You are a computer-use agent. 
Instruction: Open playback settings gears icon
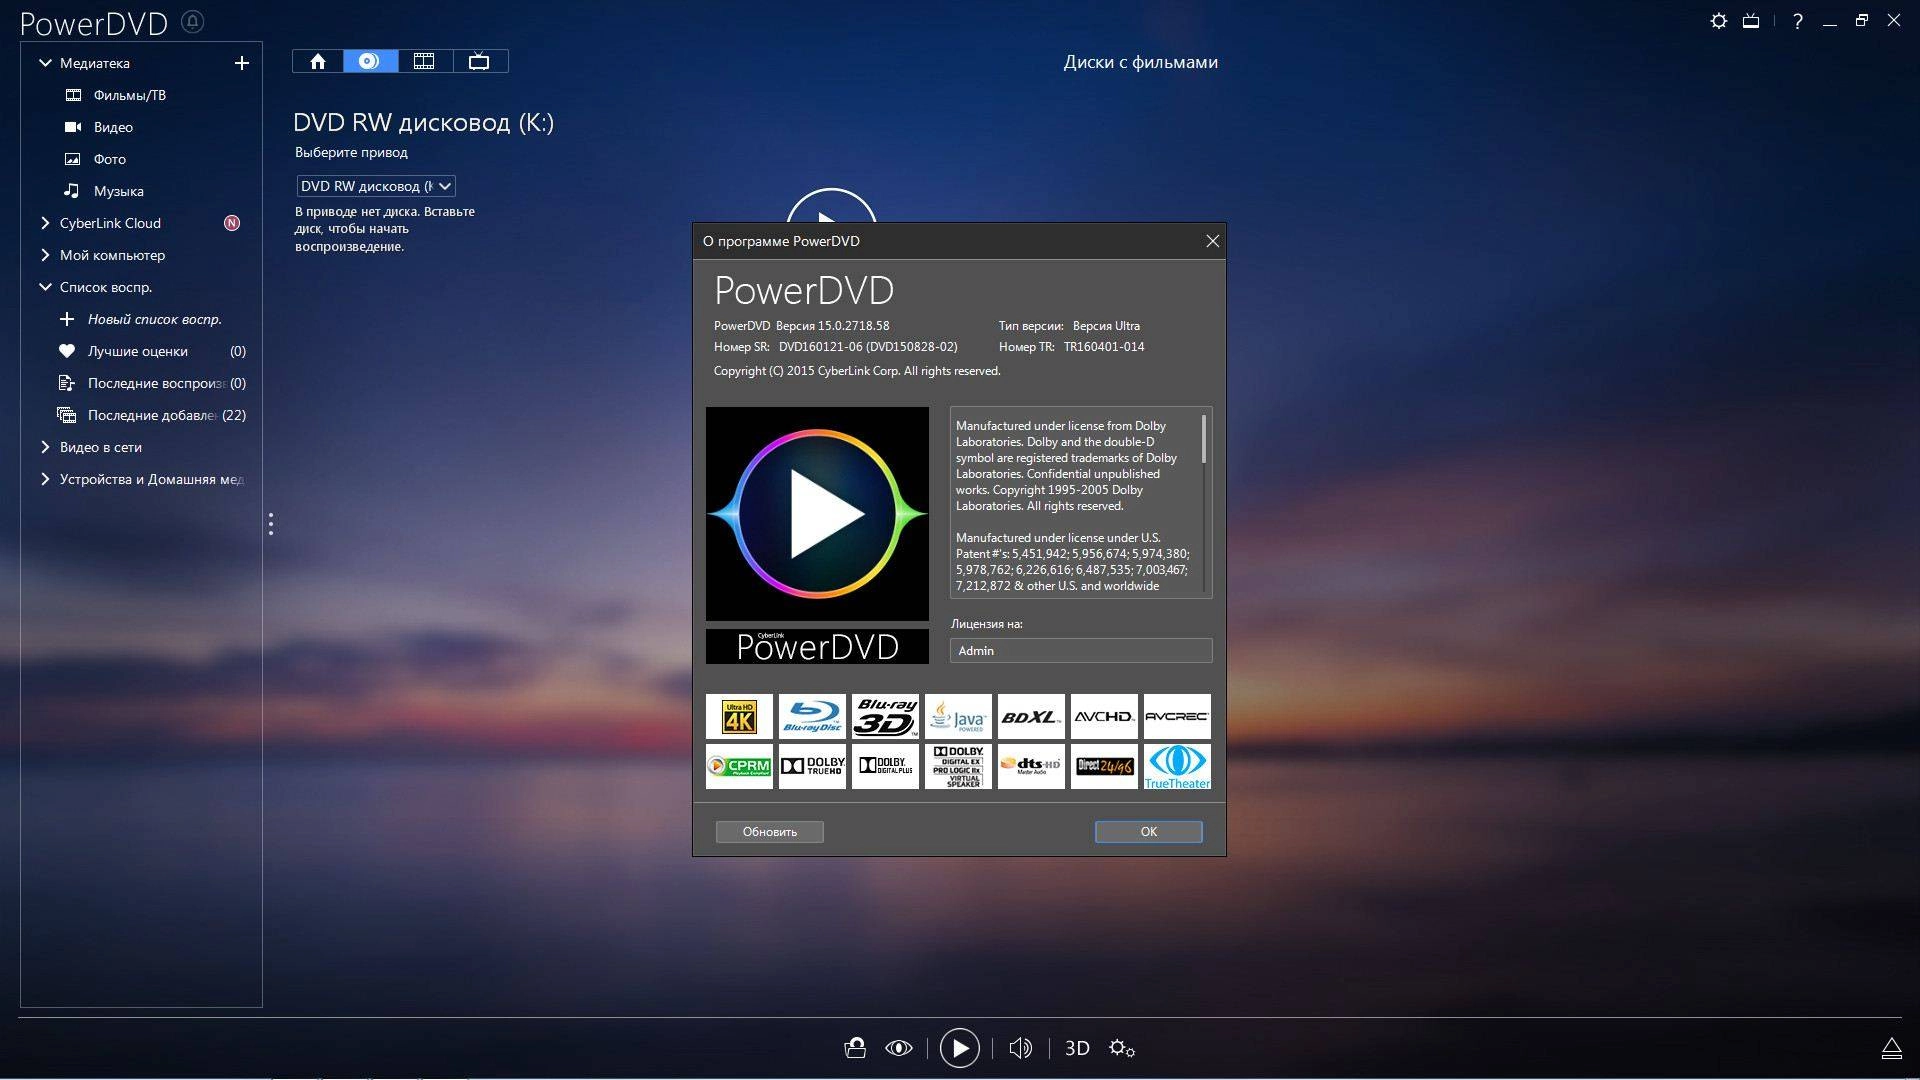click(x=1122, y=1048)
